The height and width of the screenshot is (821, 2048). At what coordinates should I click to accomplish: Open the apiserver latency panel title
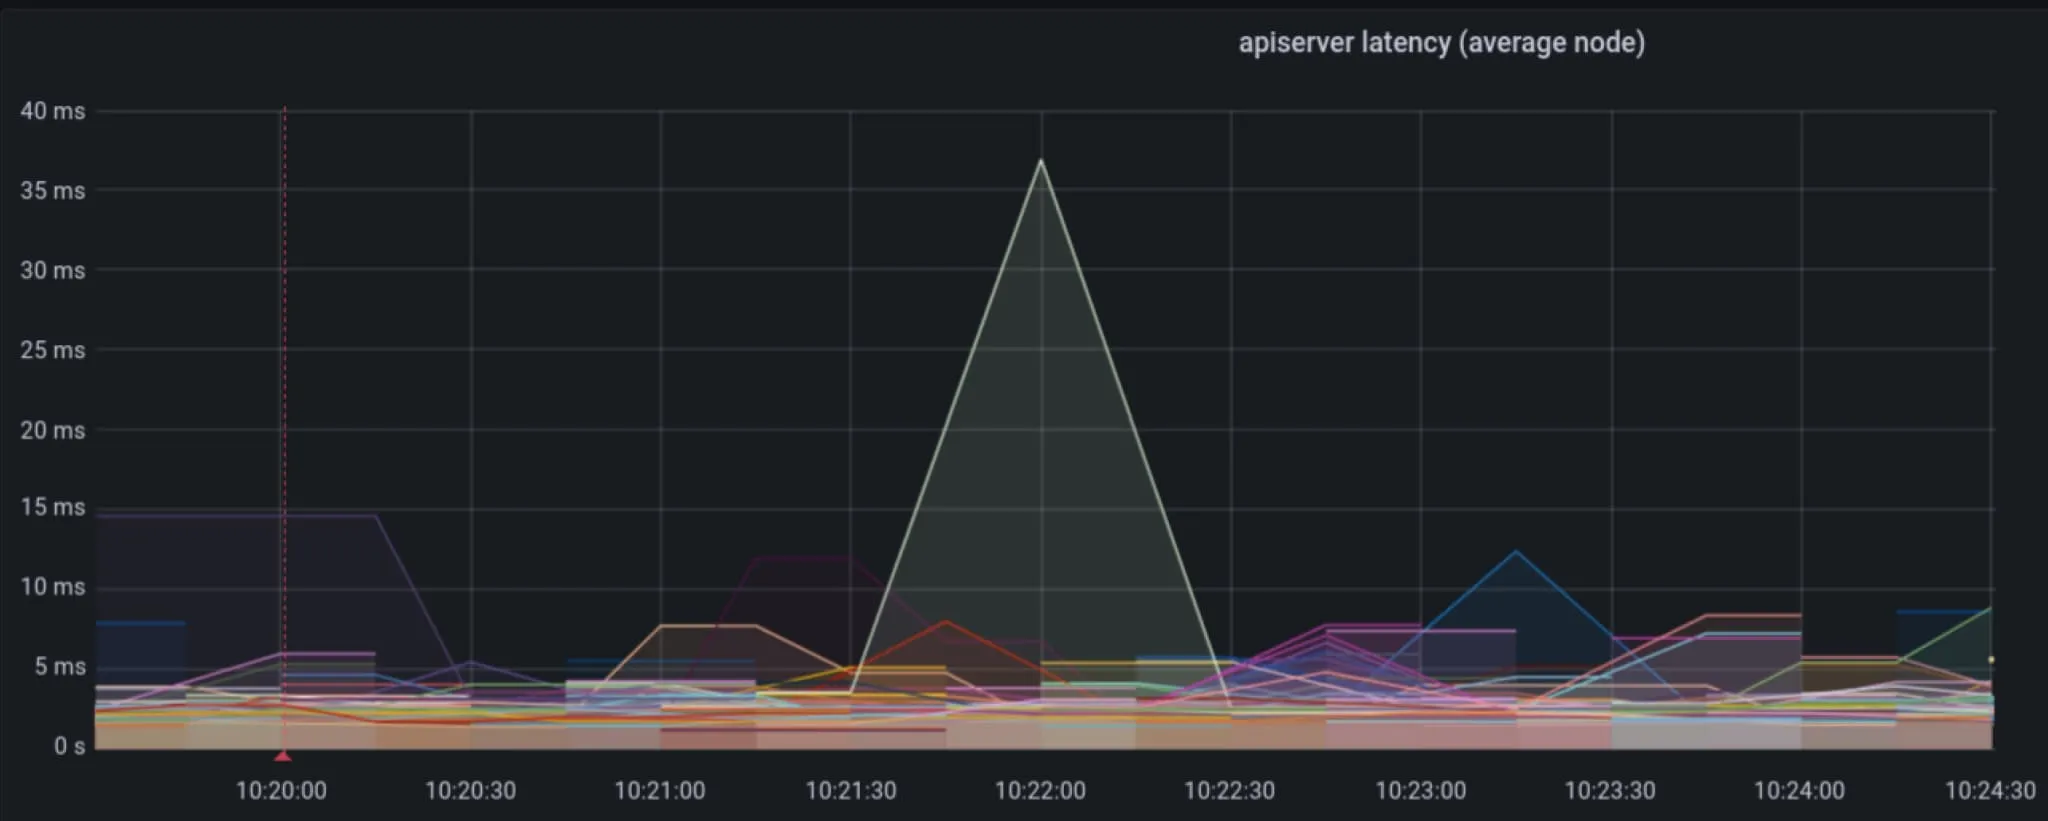[x=1441, y=43]
